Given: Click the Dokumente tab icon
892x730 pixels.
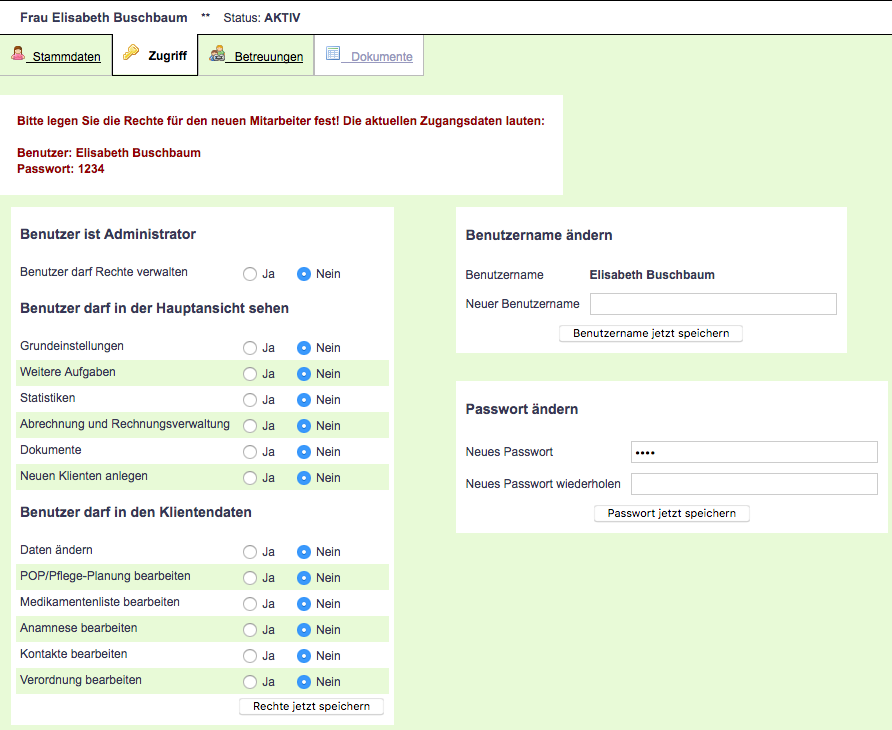Looking at the screenshot, I should pos(333,54).
